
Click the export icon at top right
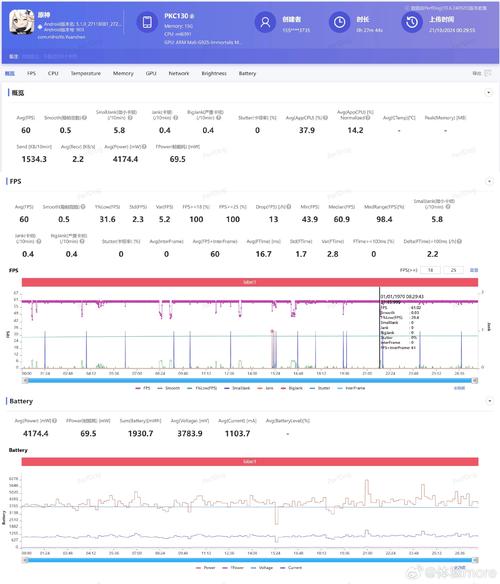click(487, 73)
